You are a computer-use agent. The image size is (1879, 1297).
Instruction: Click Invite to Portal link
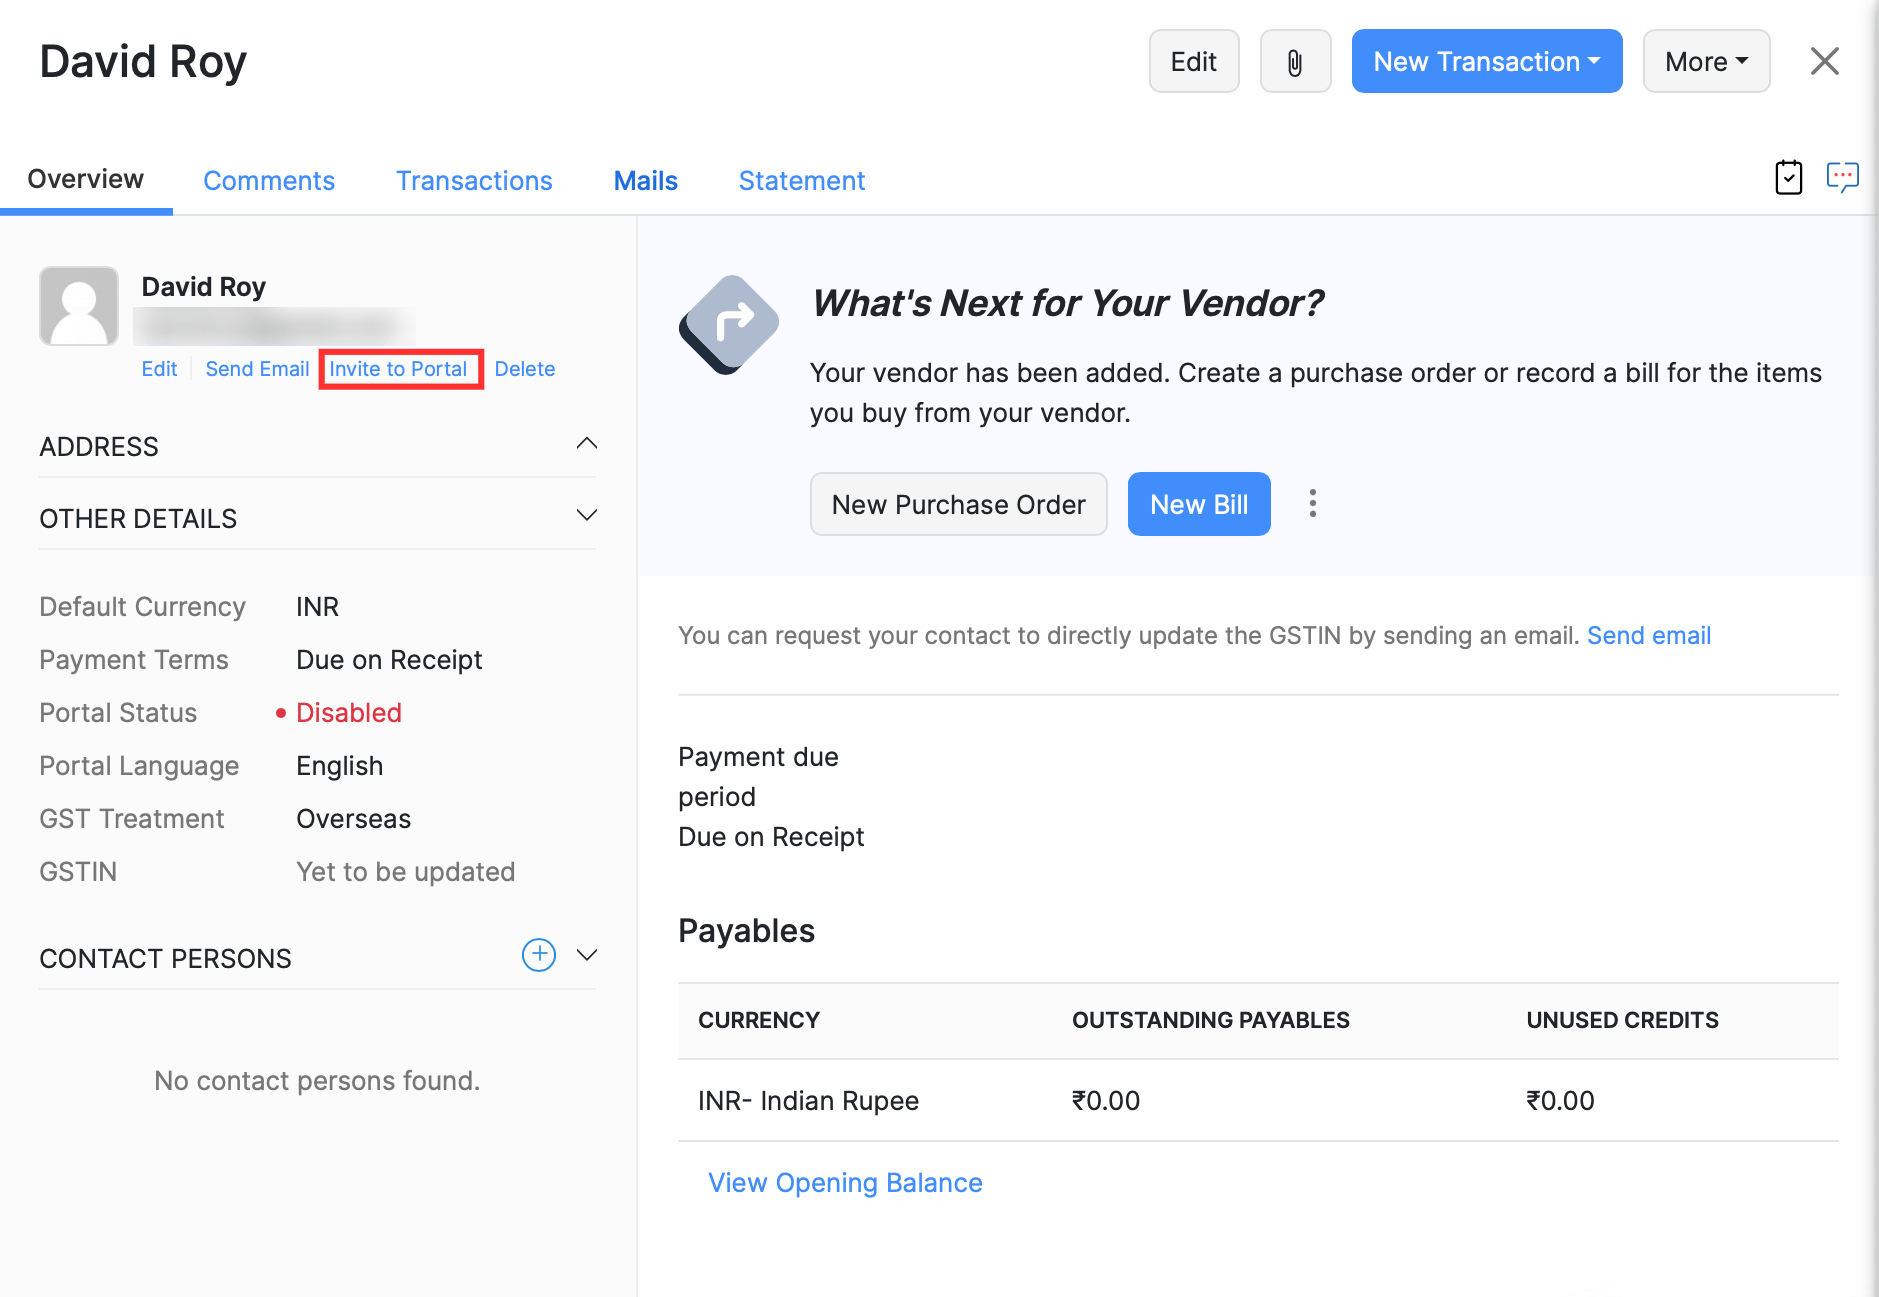398,369
